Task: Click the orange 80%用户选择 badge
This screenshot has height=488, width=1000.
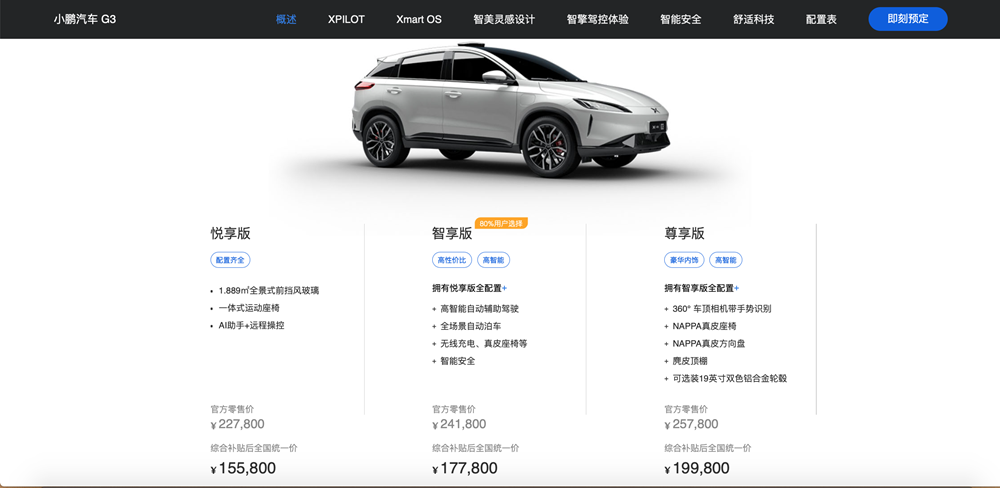Action: 501,223
